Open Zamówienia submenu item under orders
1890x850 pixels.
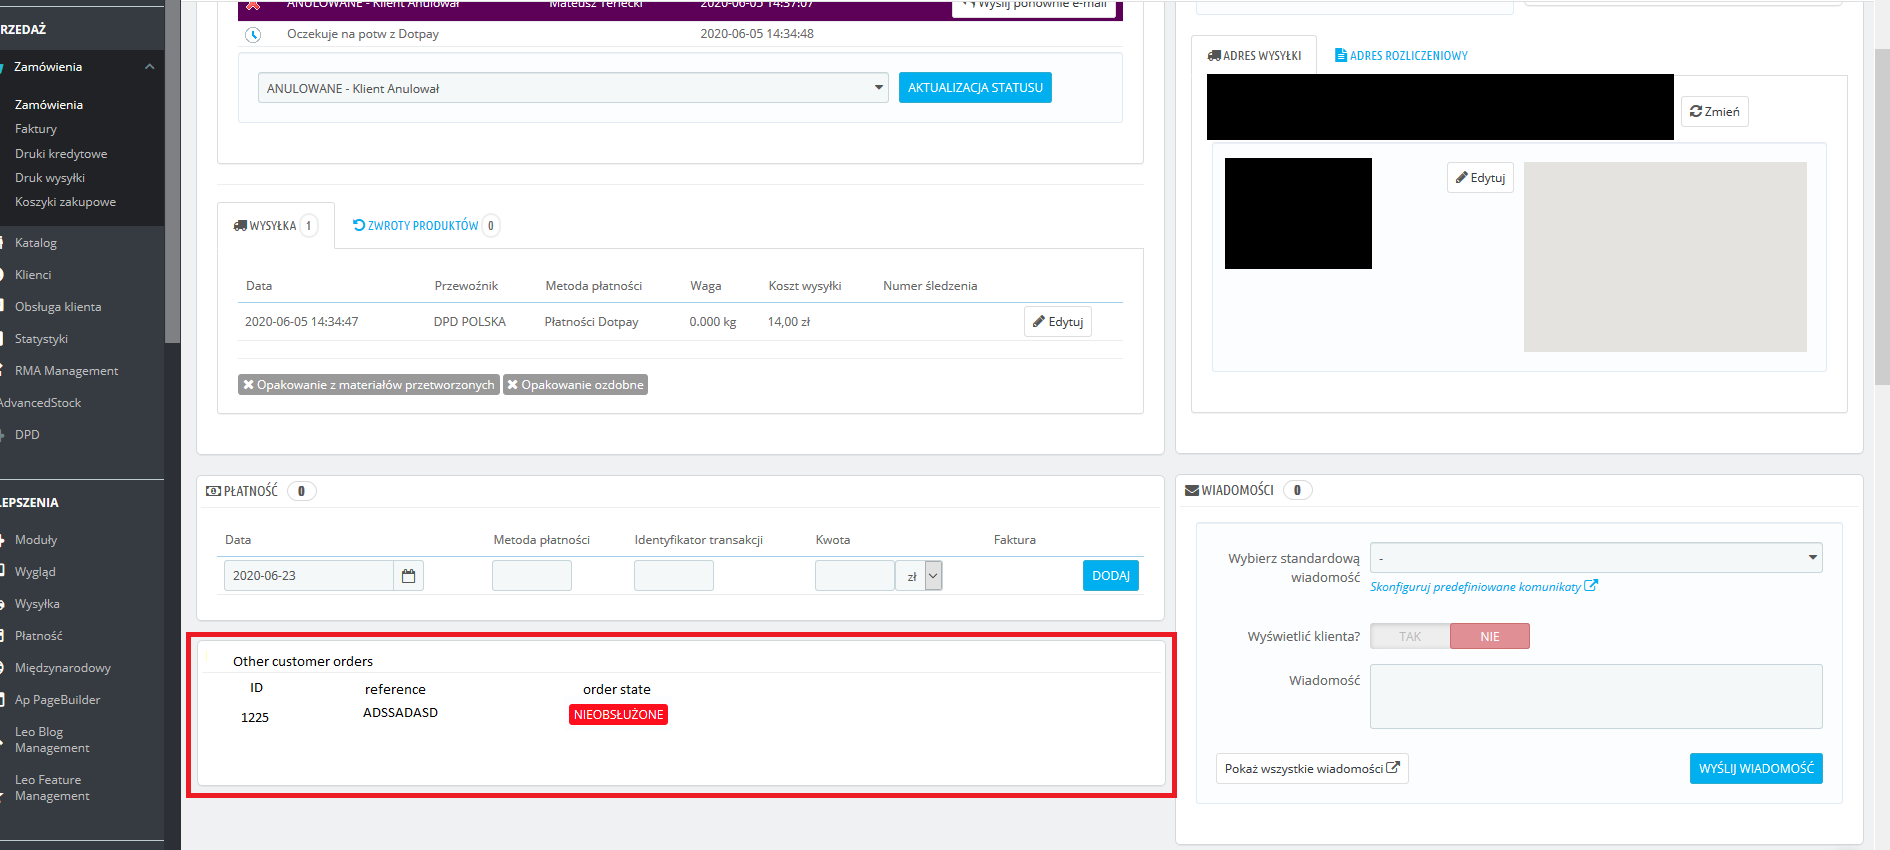(49, 105)
